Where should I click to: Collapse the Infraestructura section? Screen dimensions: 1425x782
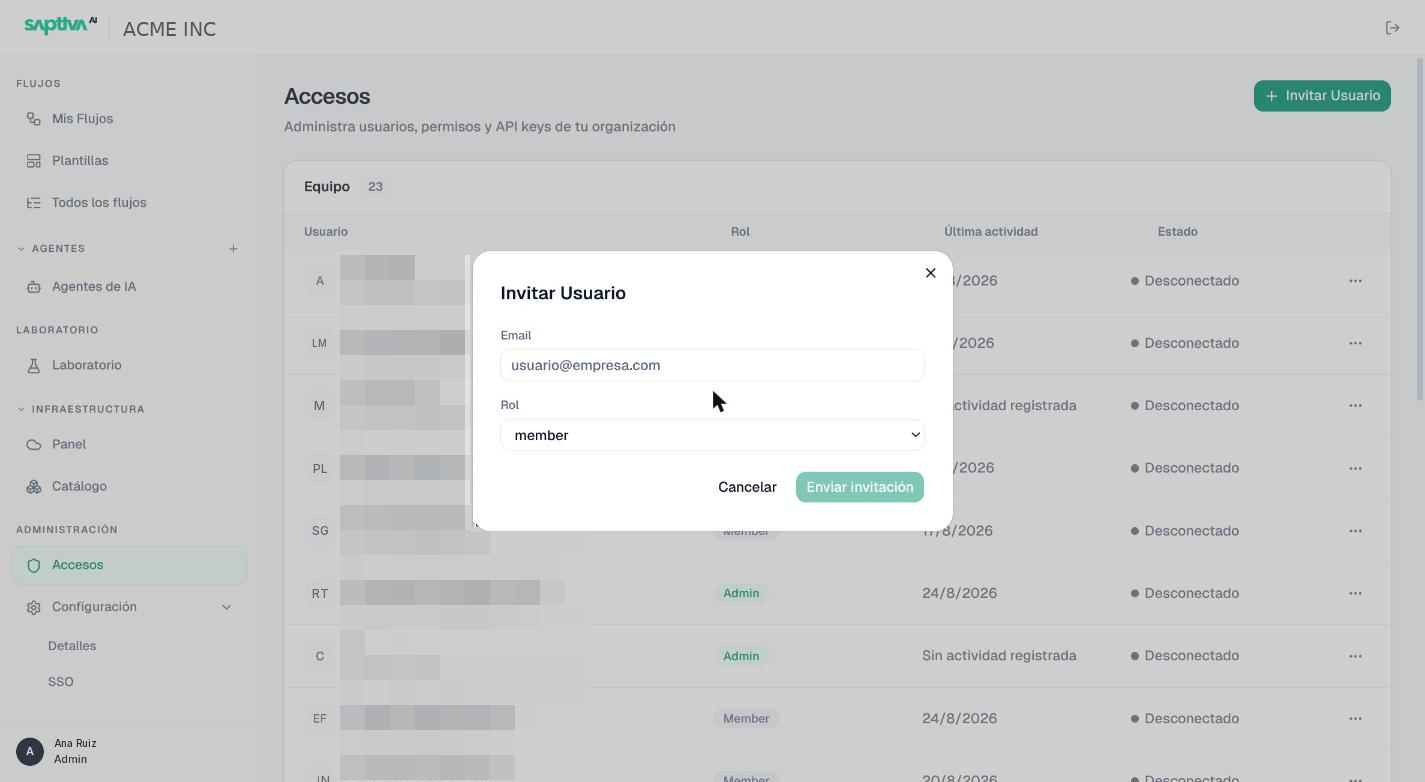21,409
